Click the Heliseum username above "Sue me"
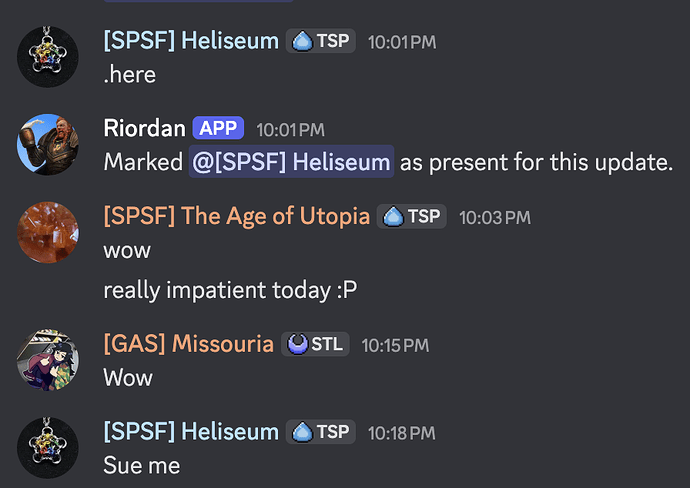This screenshot has height=488, width=690. click(190, 432)
